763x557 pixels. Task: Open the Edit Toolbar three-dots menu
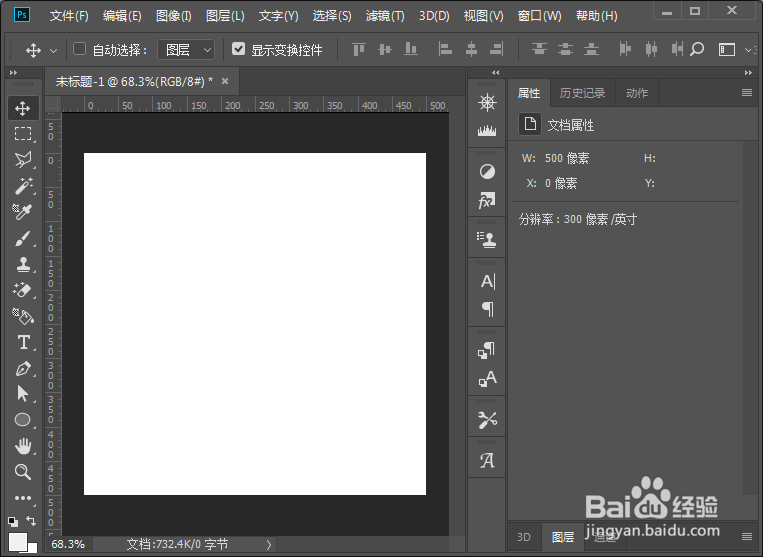[23, 498]
